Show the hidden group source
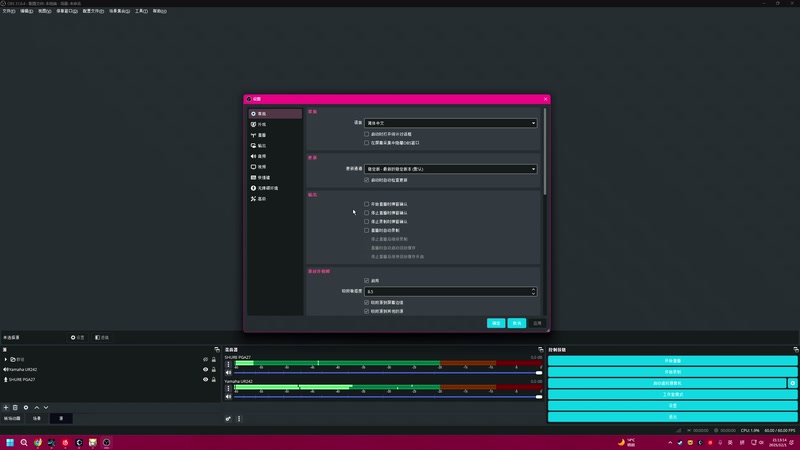The width and height of the screenshot is (800, 450). pyautogui.click(x=206, y=360)
